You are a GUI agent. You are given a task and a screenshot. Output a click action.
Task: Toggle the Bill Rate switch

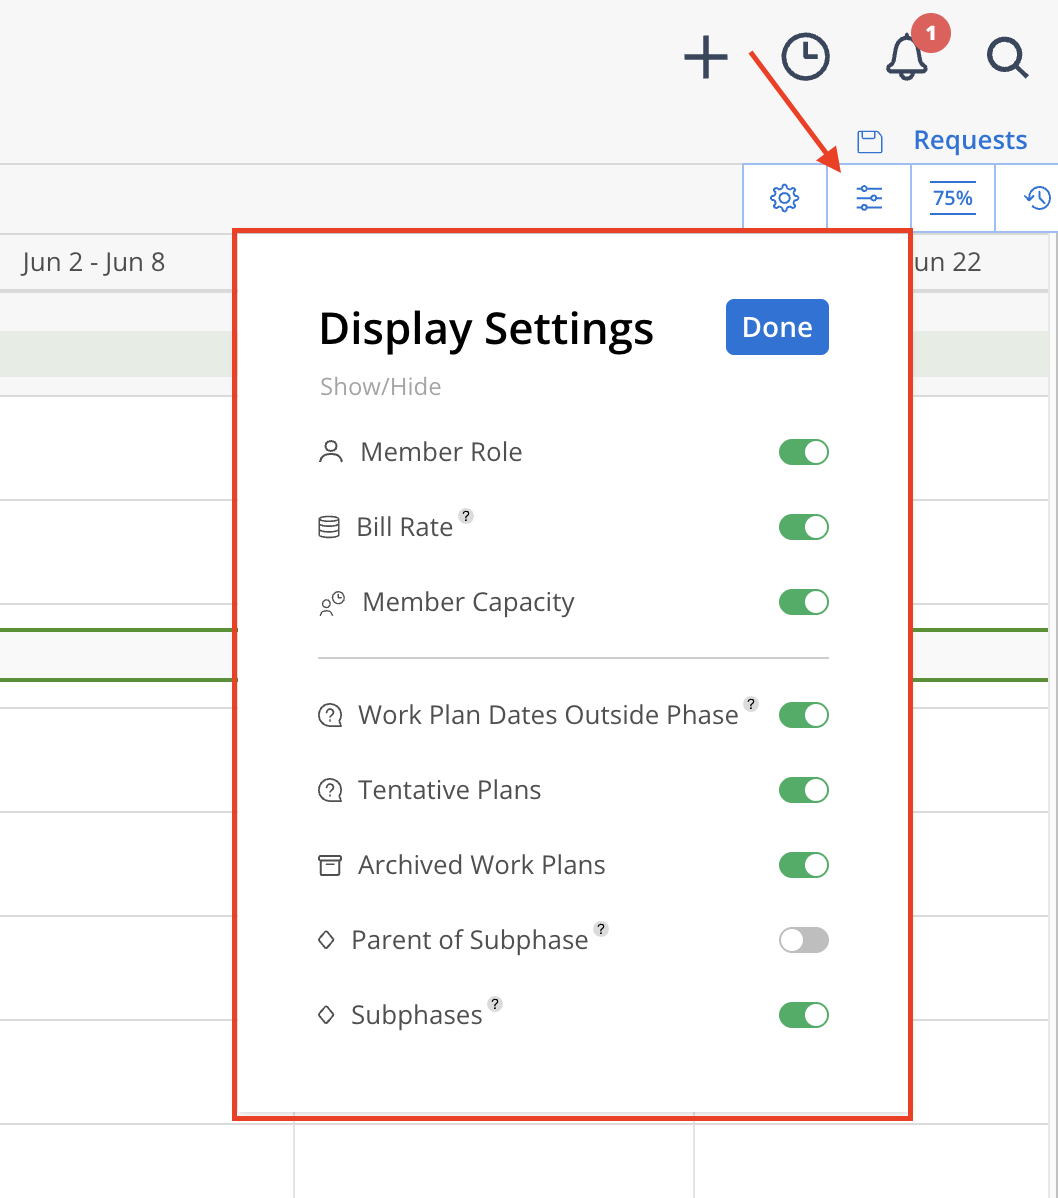[804, 526]
